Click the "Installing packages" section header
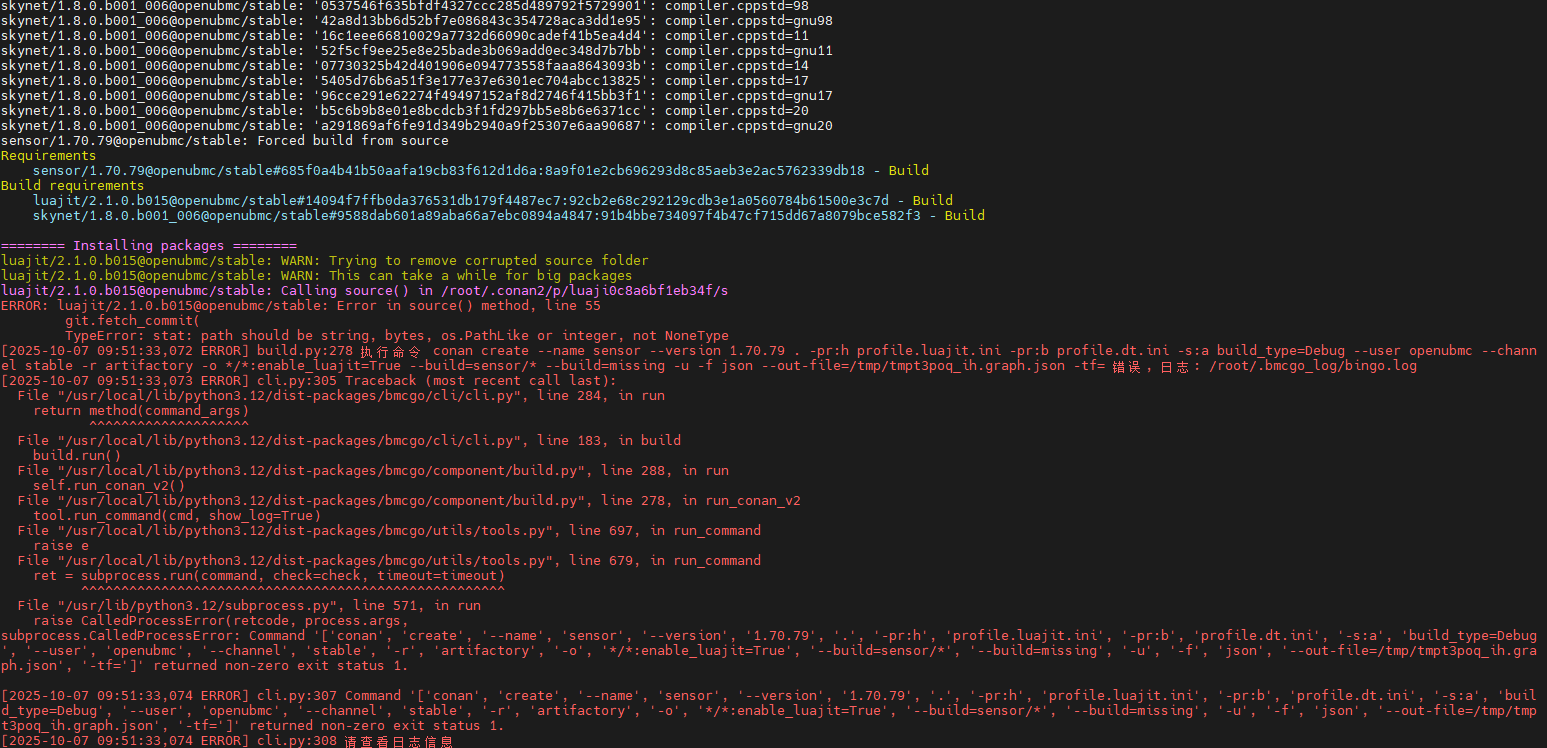The width and height of the screenshot is (1547, 748). [148, 246]
